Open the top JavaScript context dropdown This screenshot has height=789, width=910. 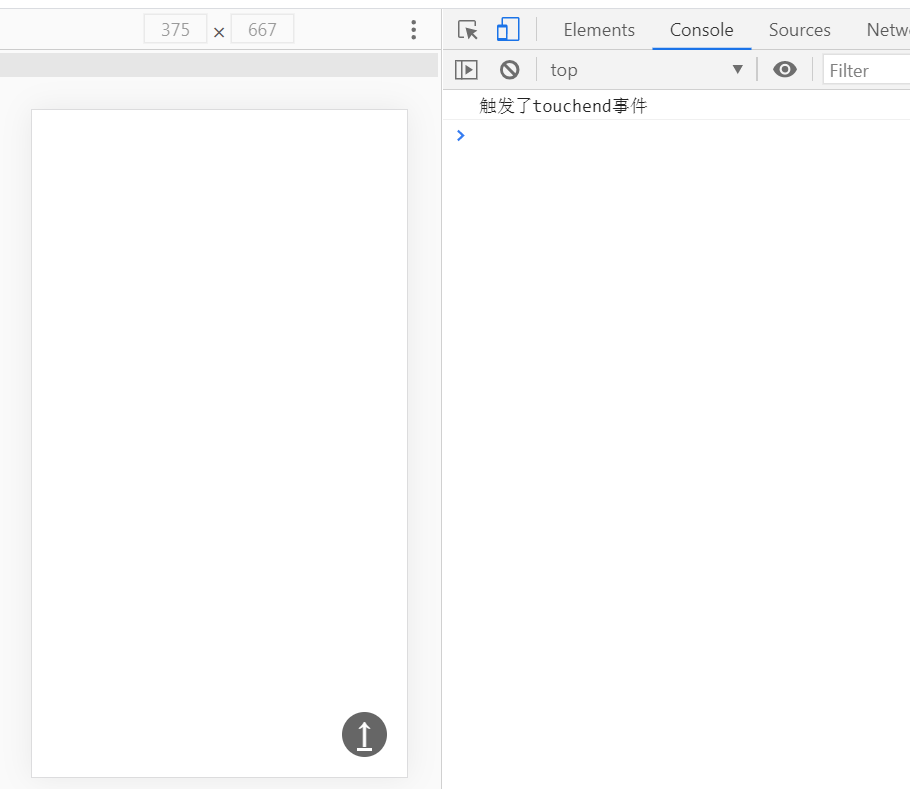click(x=647, y=70)
